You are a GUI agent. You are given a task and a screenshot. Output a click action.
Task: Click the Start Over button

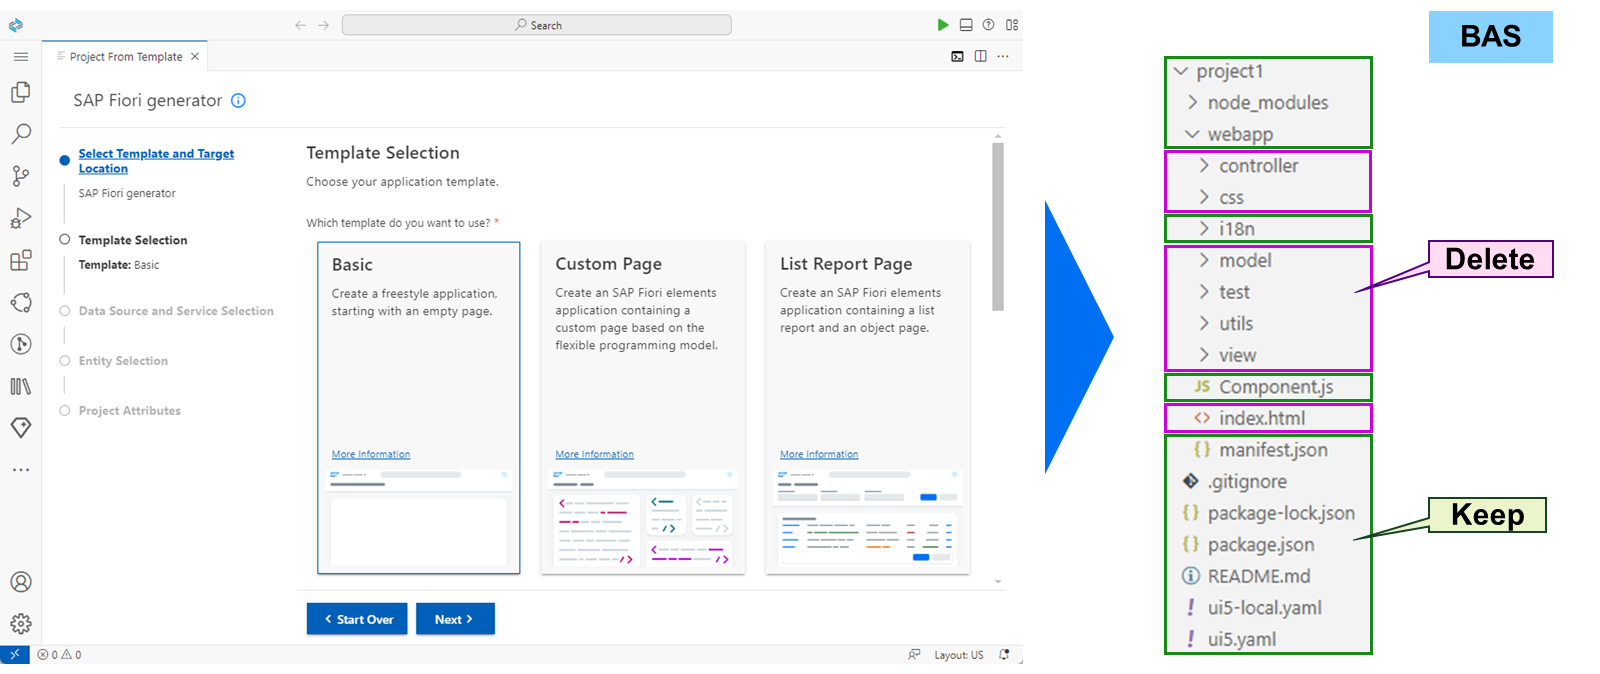[357, 619]
